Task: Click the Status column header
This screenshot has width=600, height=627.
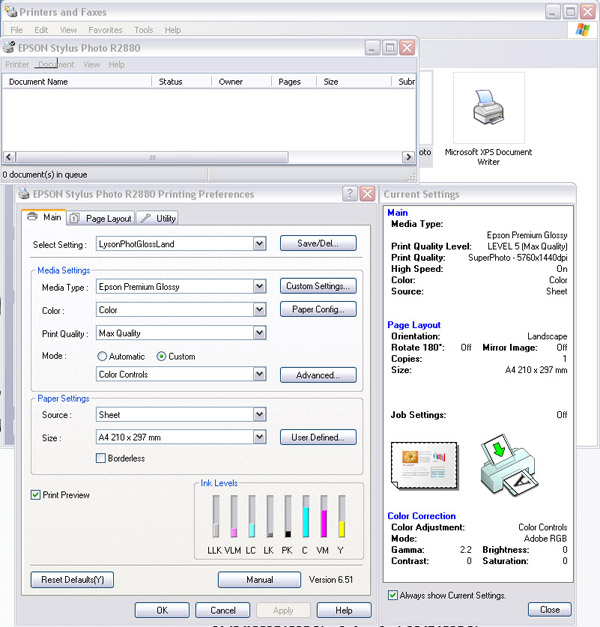Action: 182,82
